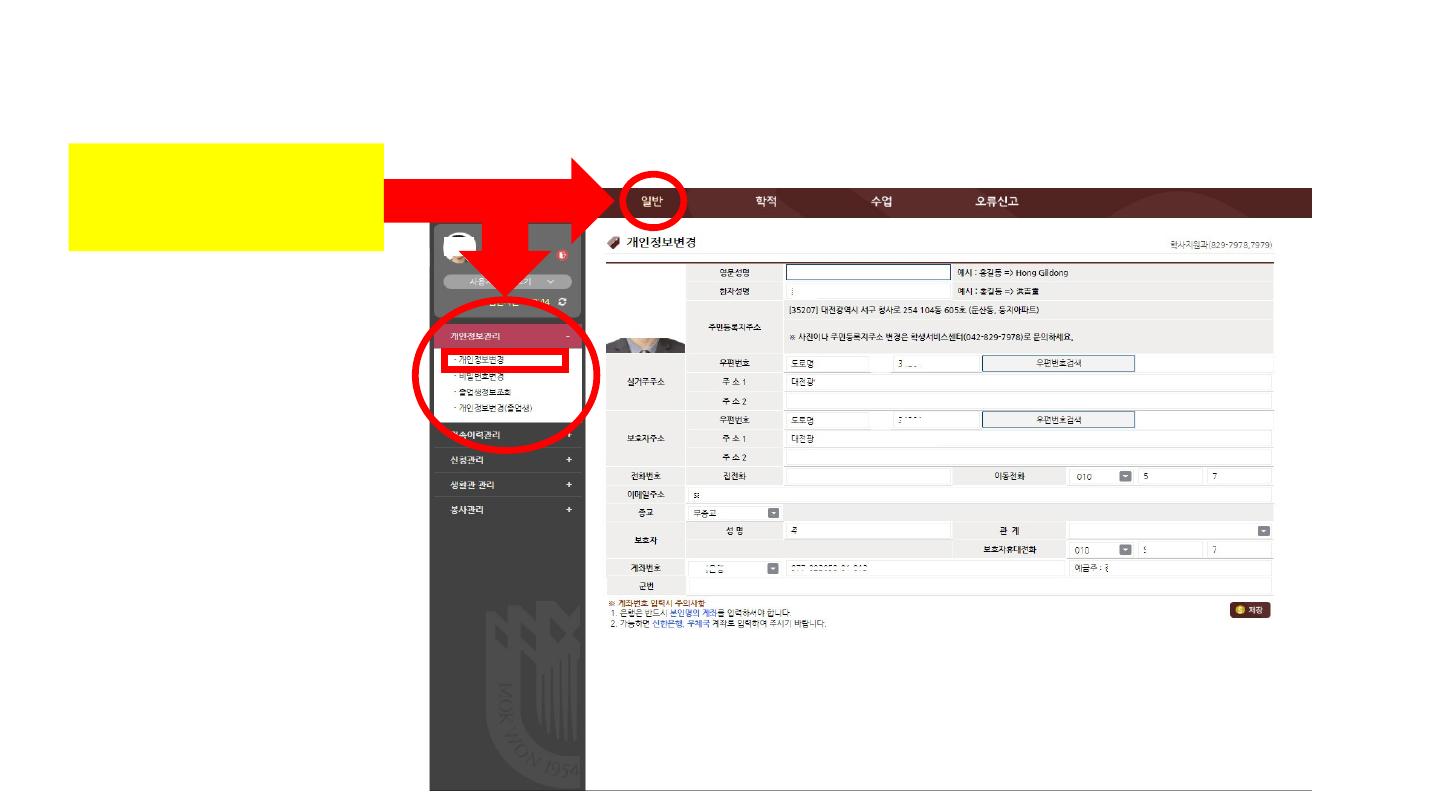Open the 관계 dropdown for guardian

point(1264,531)
